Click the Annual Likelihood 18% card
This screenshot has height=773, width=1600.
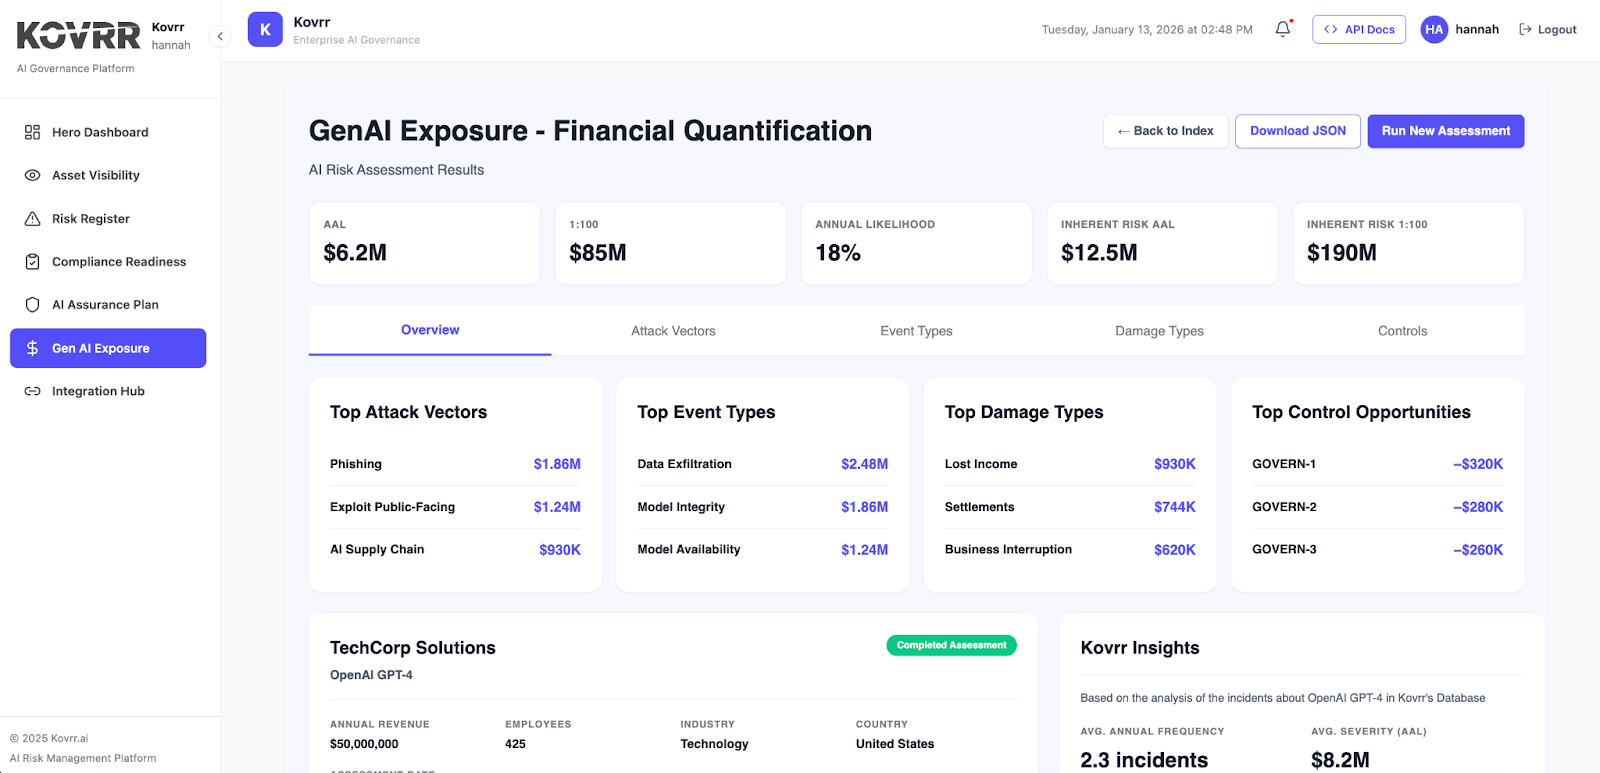tap(916, 243)
